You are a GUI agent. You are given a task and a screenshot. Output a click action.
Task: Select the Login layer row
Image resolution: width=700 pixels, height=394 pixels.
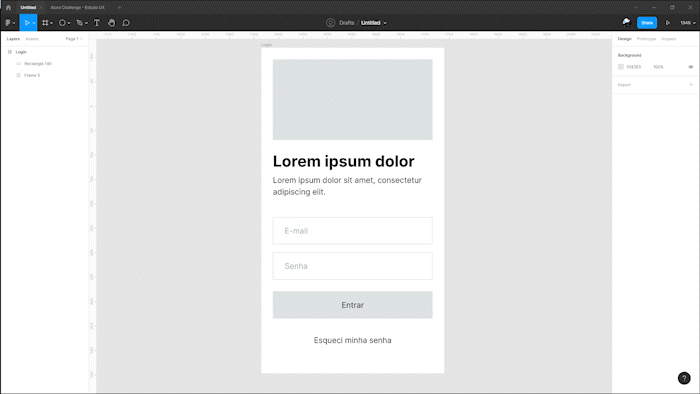click(45, 52)
